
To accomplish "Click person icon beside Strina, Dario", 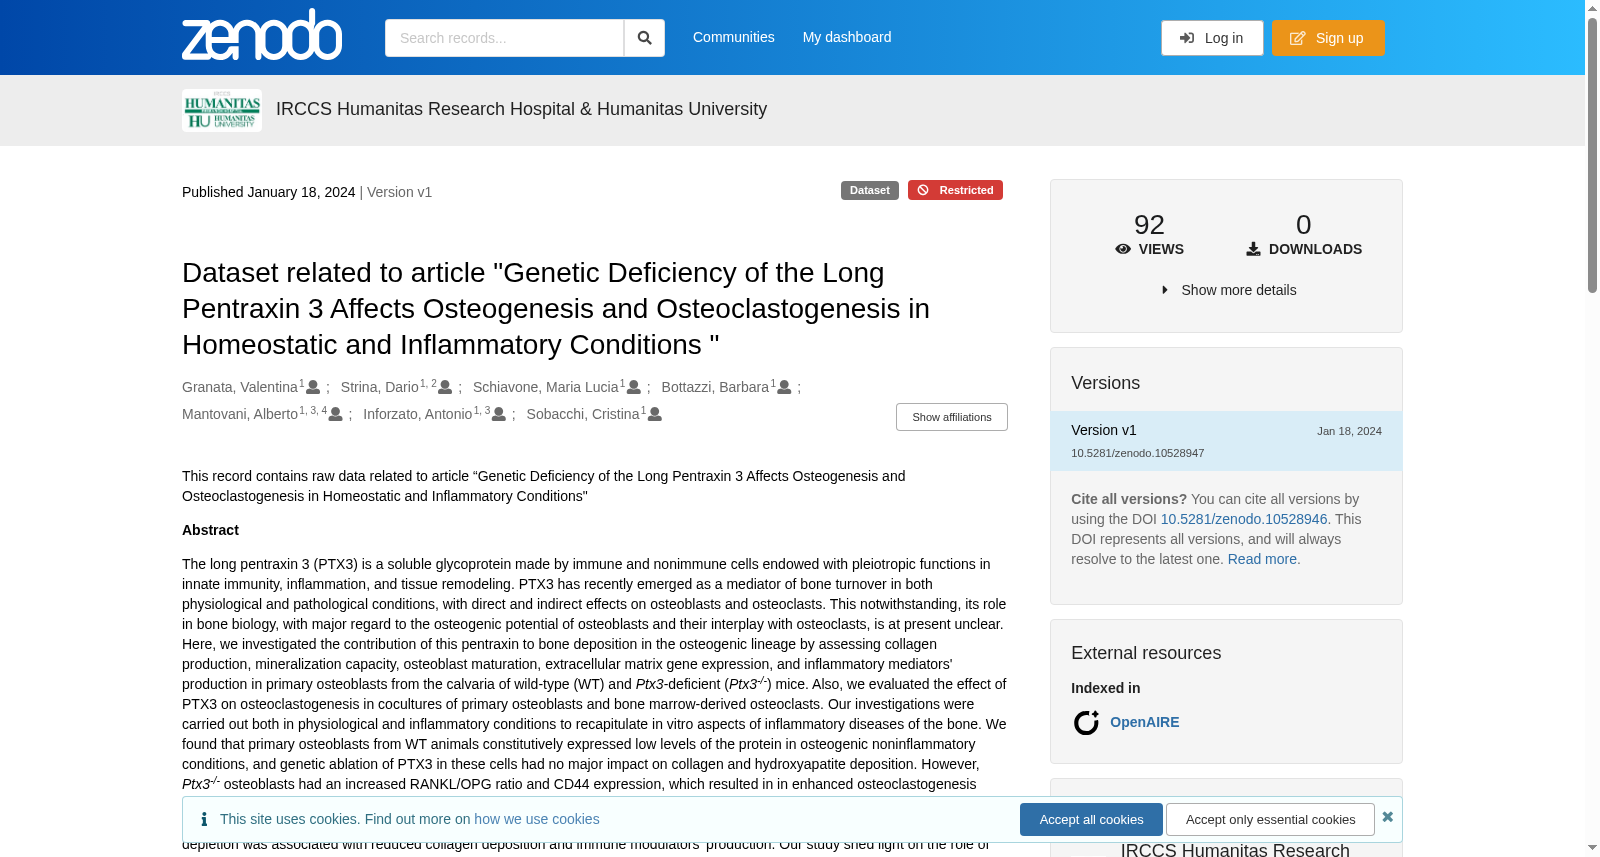I will click(445, 387).
